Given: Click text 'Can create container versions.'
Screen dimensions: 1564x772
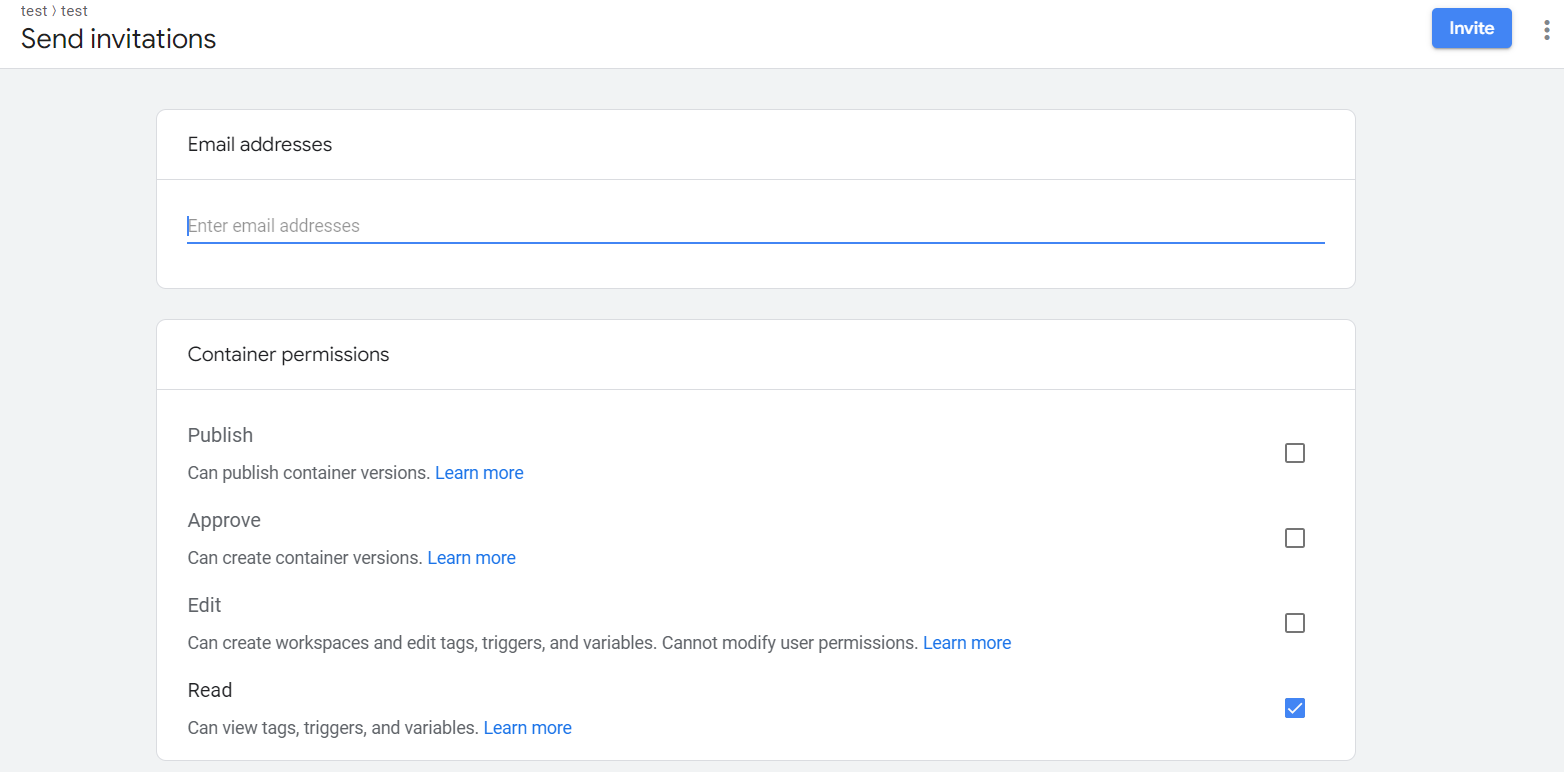Looking at the screenshot, I should tap(305, 558).
